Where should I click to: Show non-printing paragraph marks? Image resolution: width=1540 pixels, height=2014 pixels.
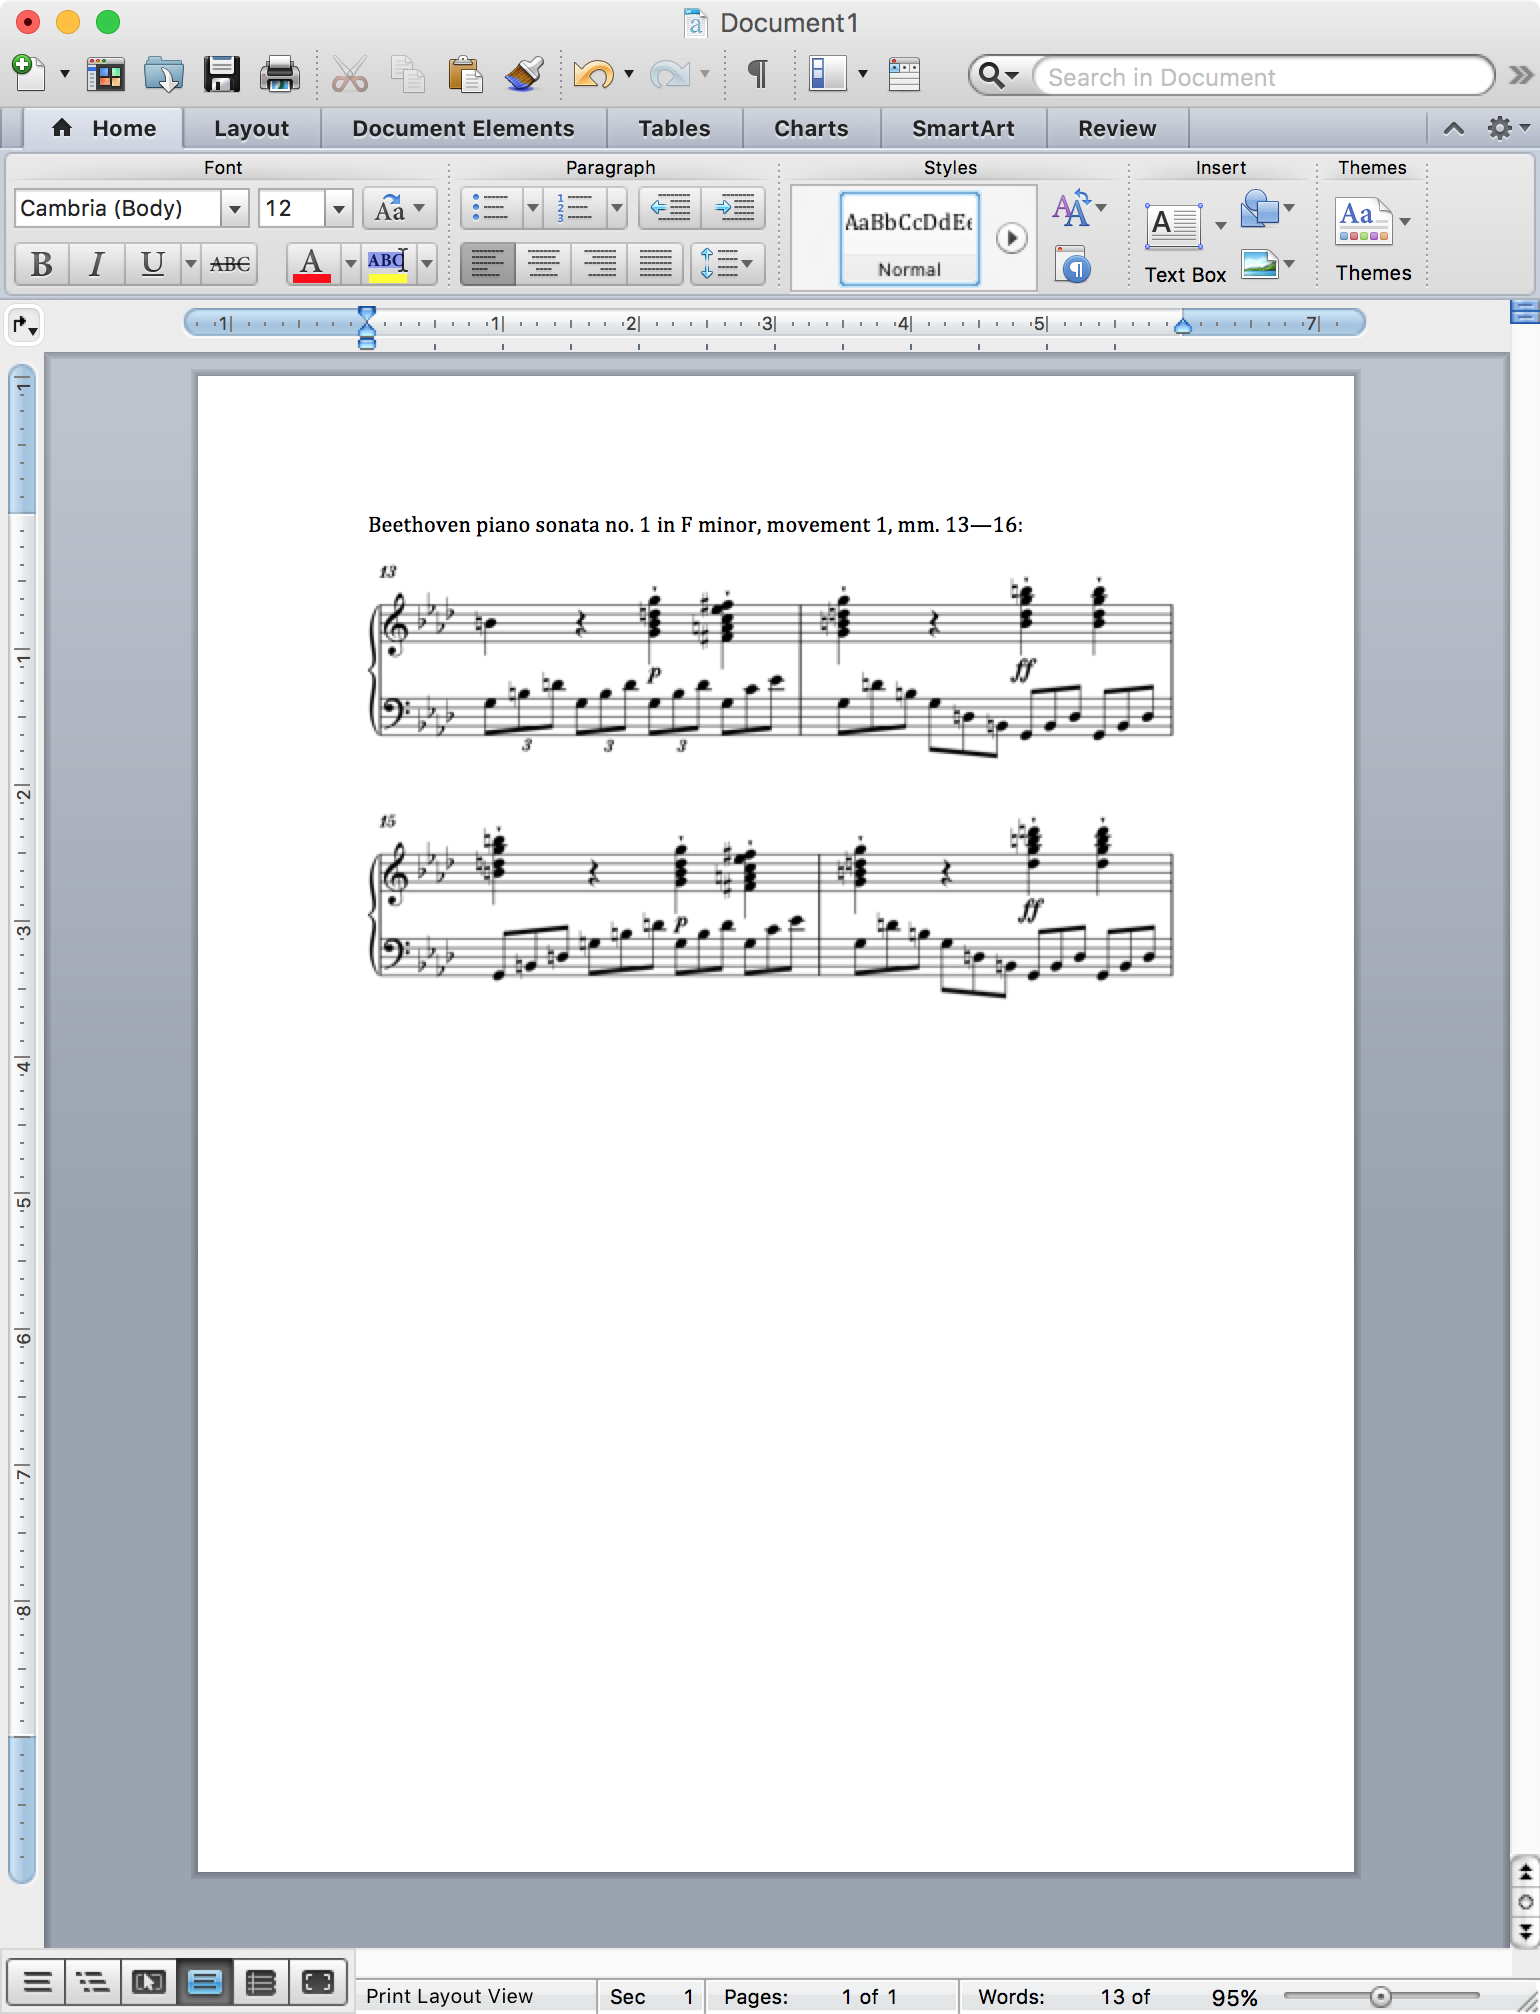pos(758,74)
